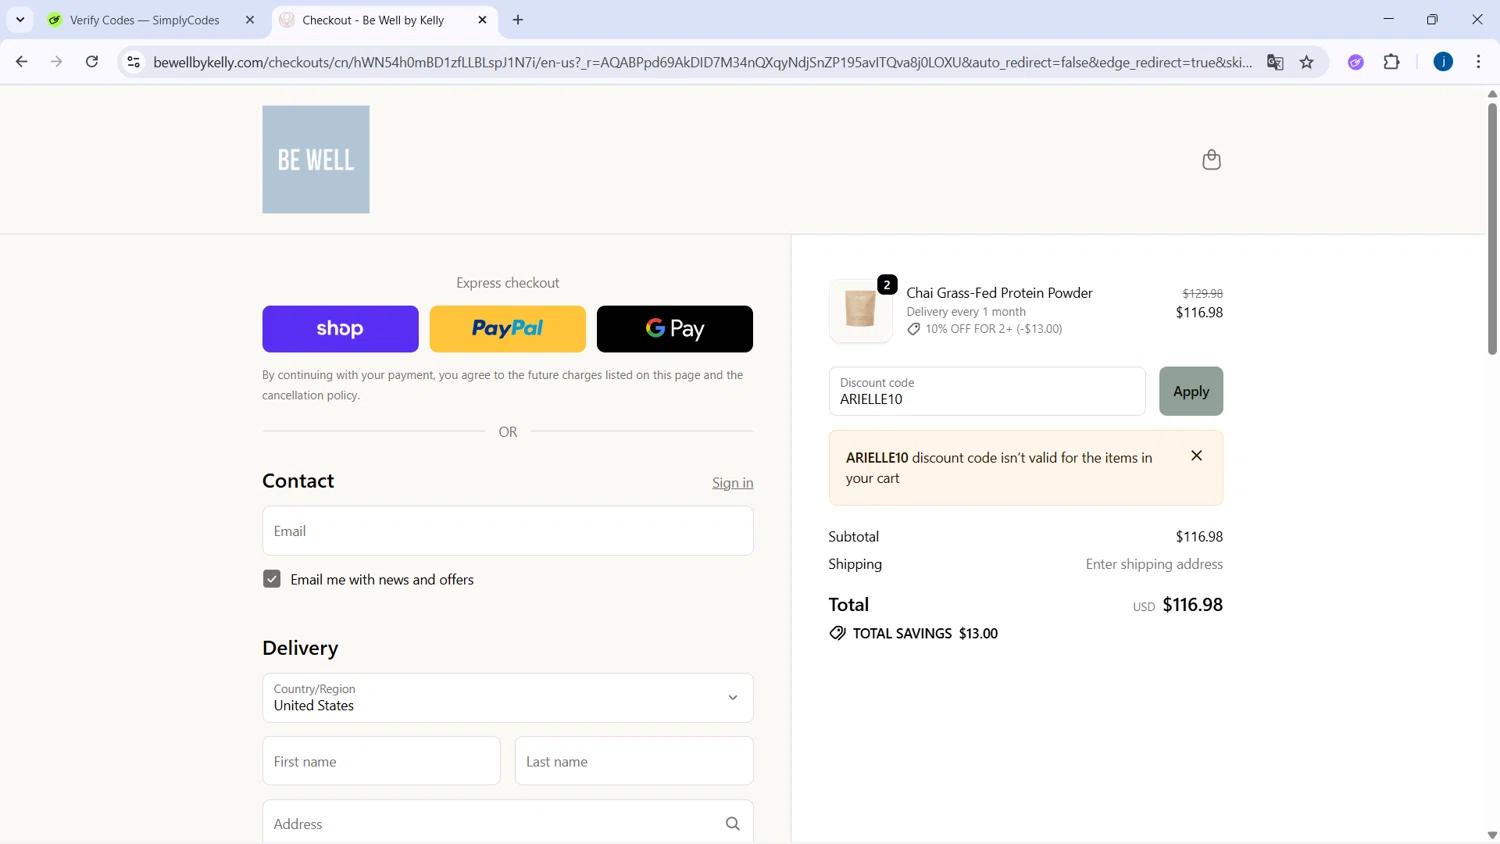
Task: Click the Be Well store logo
Action: point(316,159)
